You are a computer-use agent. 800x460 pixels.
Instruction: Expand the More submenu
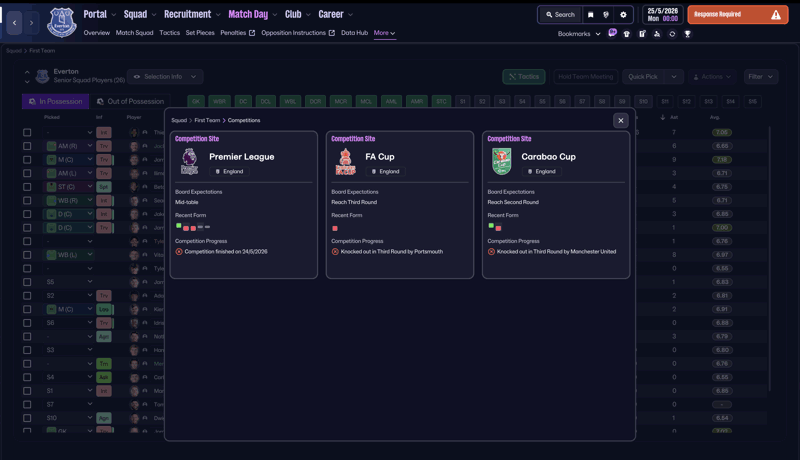[x=384, y=33]
